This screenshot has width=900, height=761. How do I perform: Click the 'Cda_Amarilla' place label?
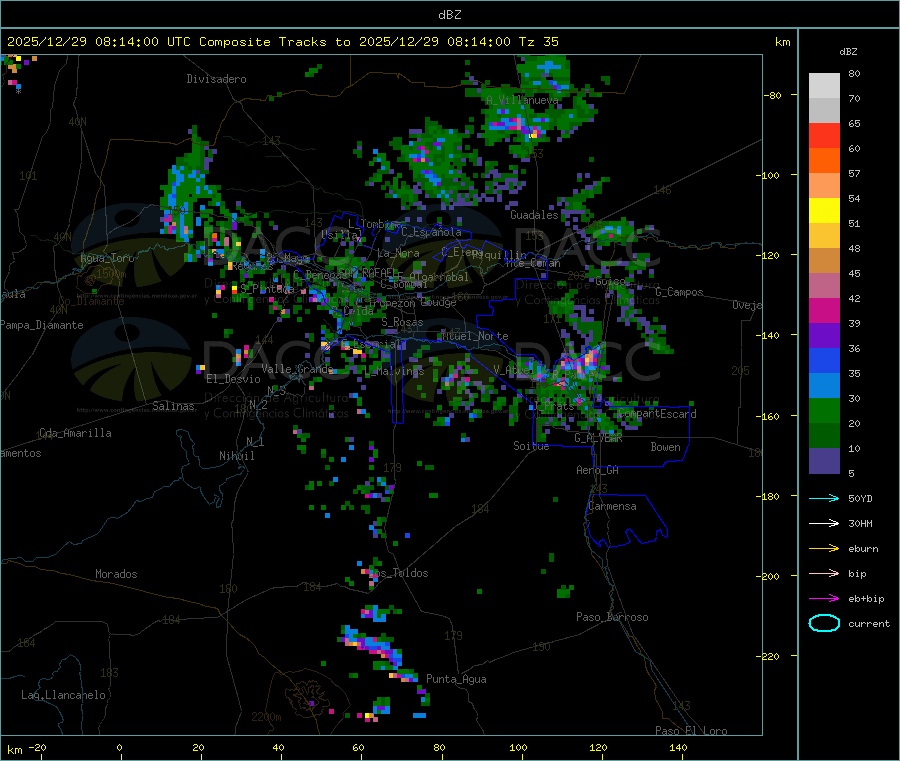[x=75, y=433]
